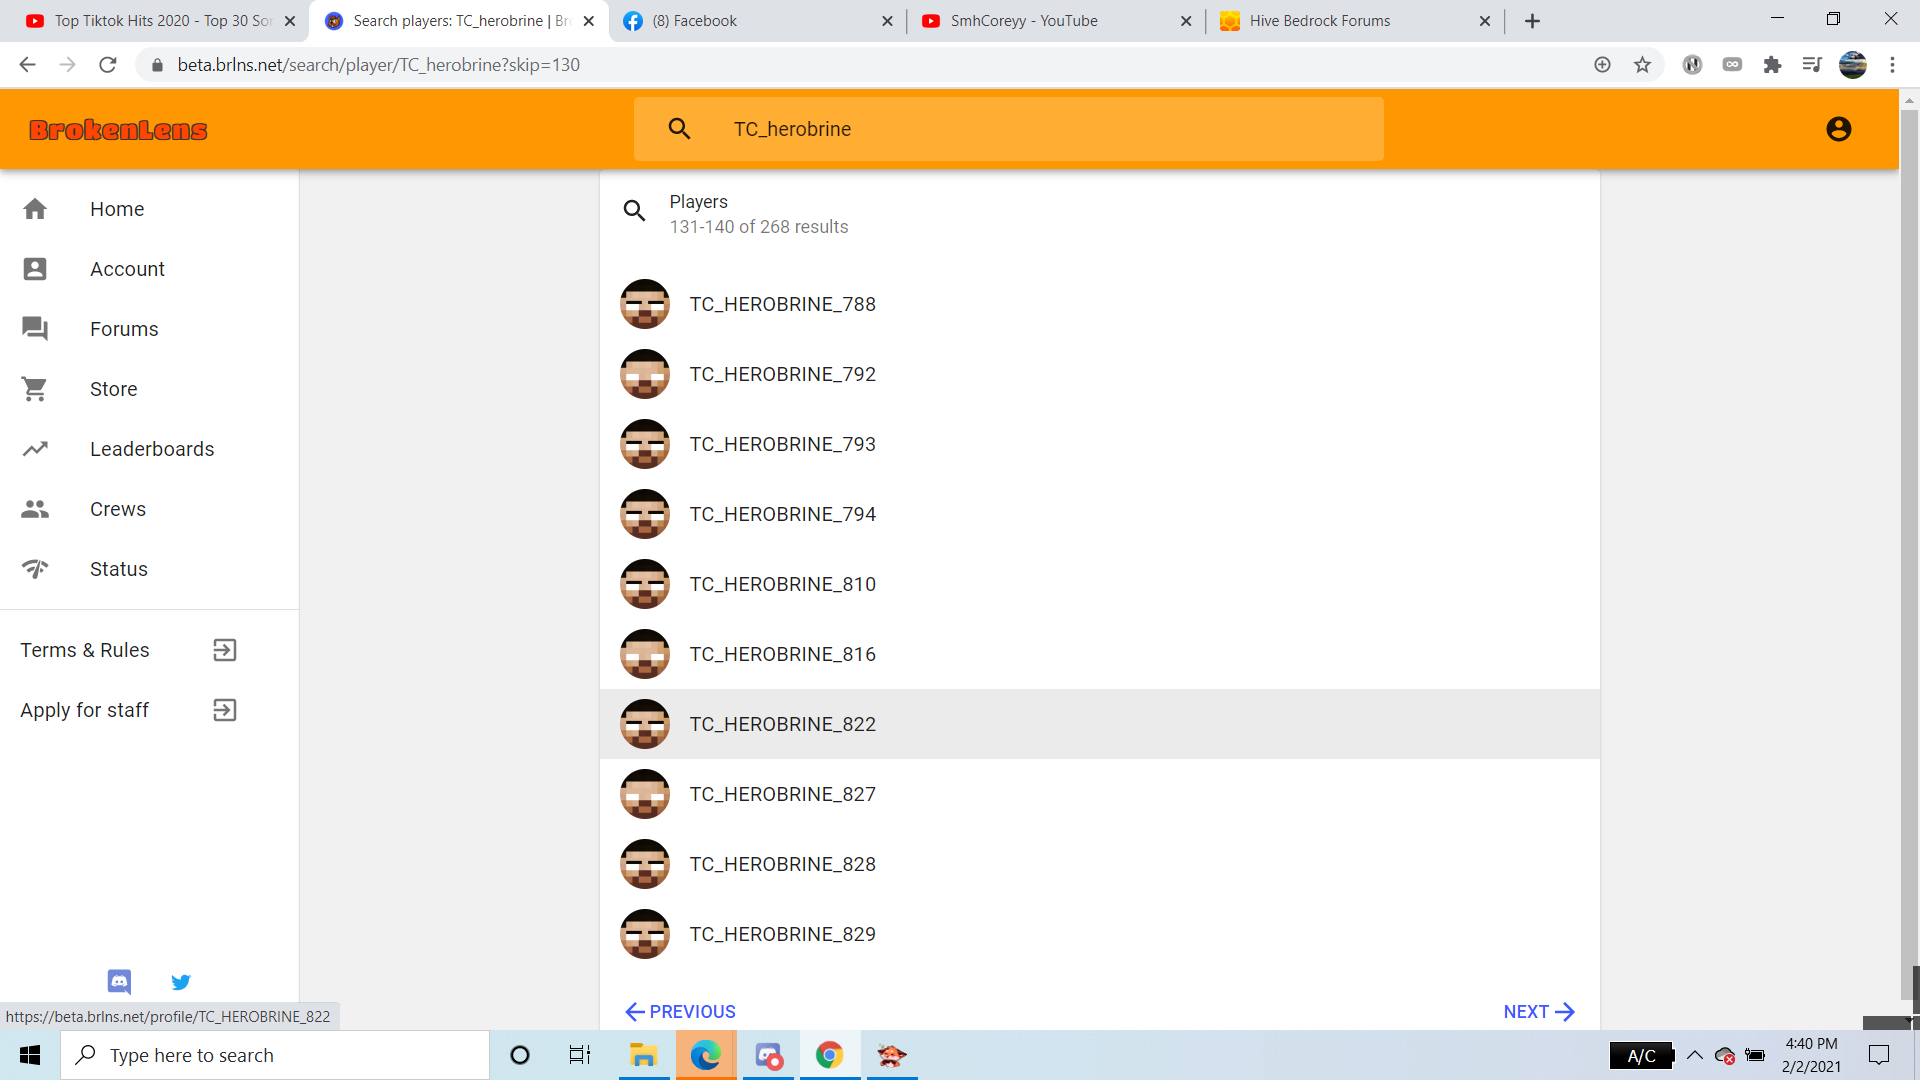This screenshot has height=1080, width=1920.
Task: Click the avatar of TC_HEROBRINE_810
Action: pos(645,584)
